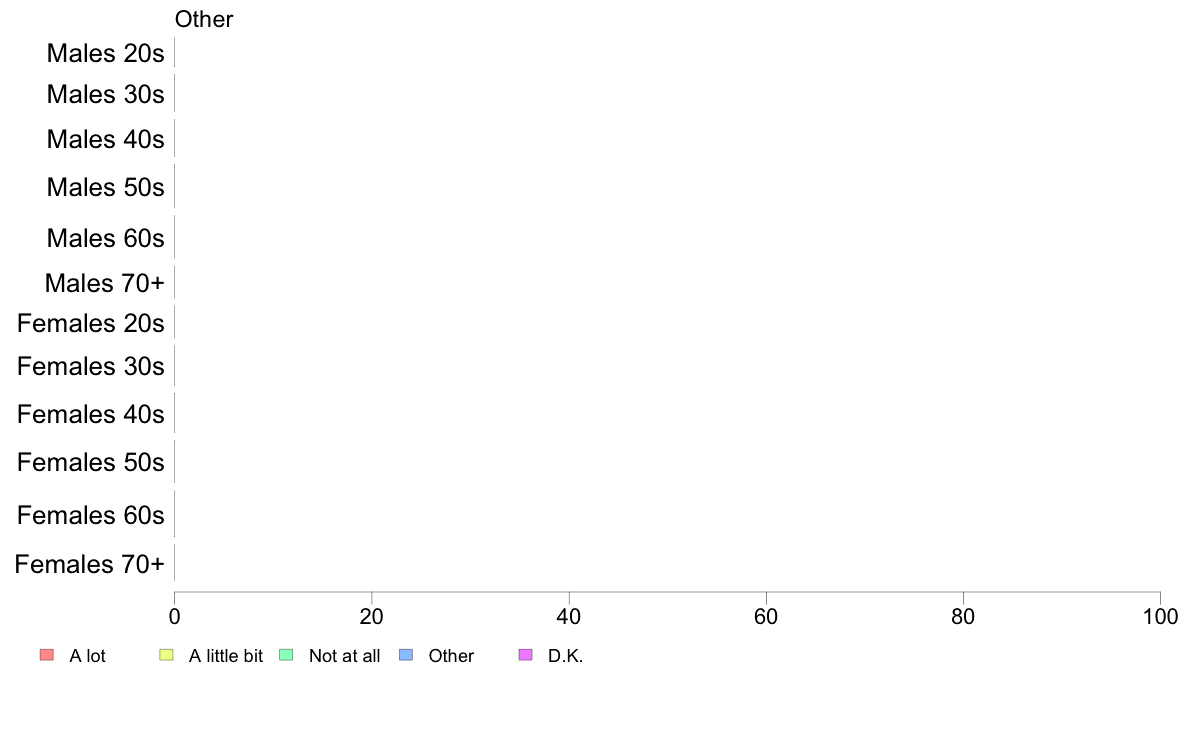Select the 'Males 20s' row label
The height and width of the screenshot is (736, 1188).
point(105,53)
